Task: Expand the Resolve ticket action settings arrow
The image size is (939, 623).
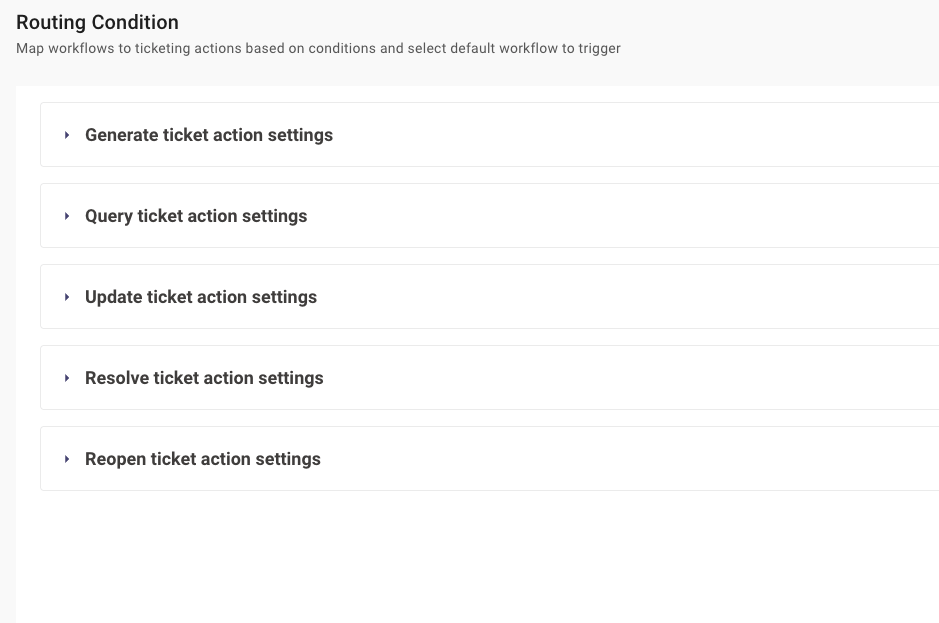Action: (x=67, y=378)
